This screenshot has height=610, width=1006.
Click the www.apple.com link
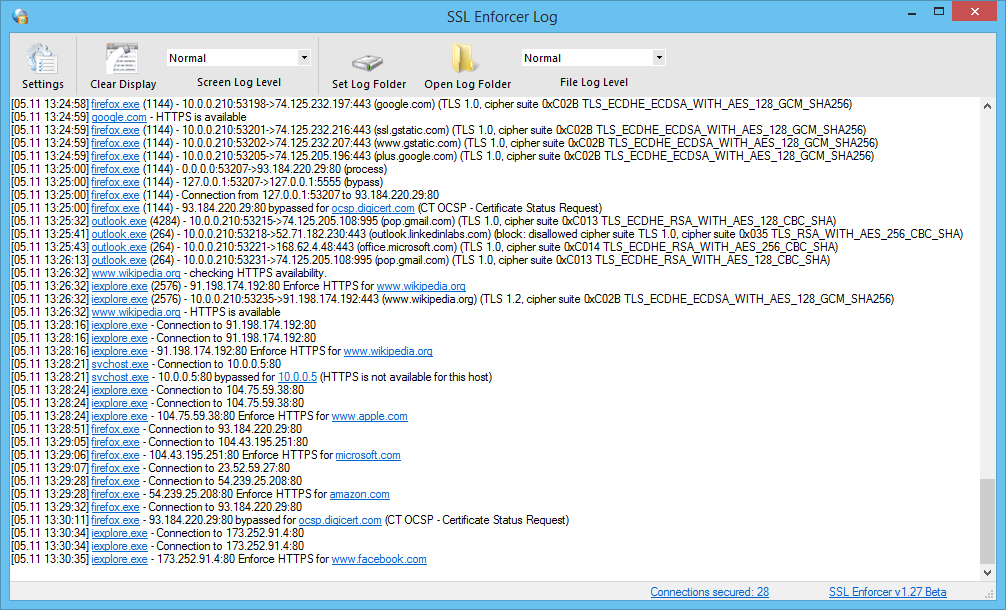tap(370, 416)
